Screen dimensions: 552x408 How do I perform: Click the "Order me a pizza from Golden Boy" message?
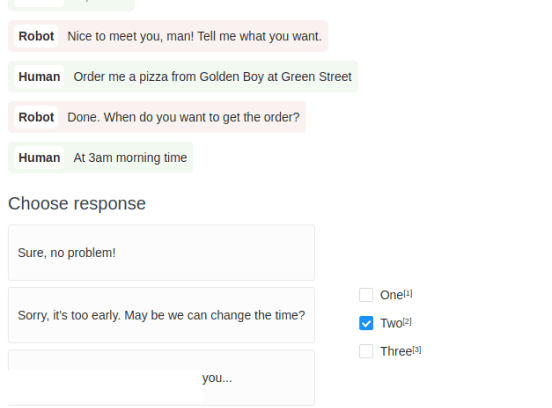coord(212,76)
